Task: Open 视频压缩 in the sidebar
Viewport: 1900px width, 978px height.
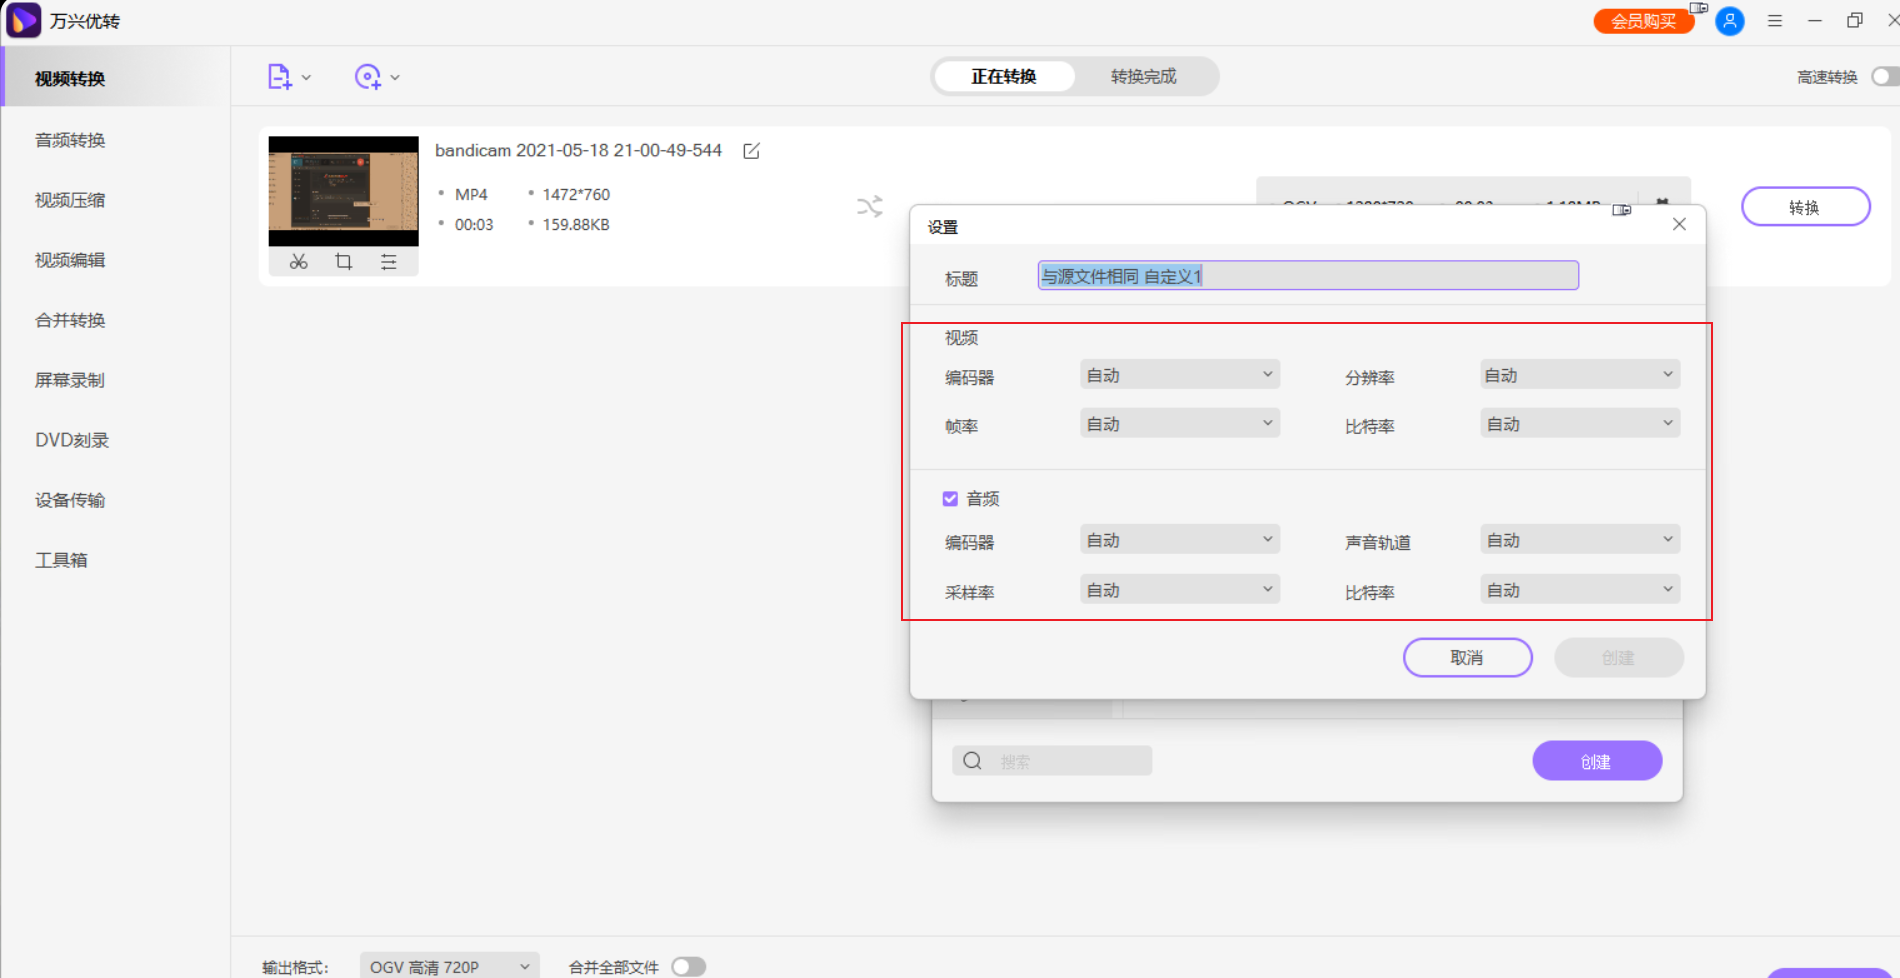Action: click(x=70, y=200)
